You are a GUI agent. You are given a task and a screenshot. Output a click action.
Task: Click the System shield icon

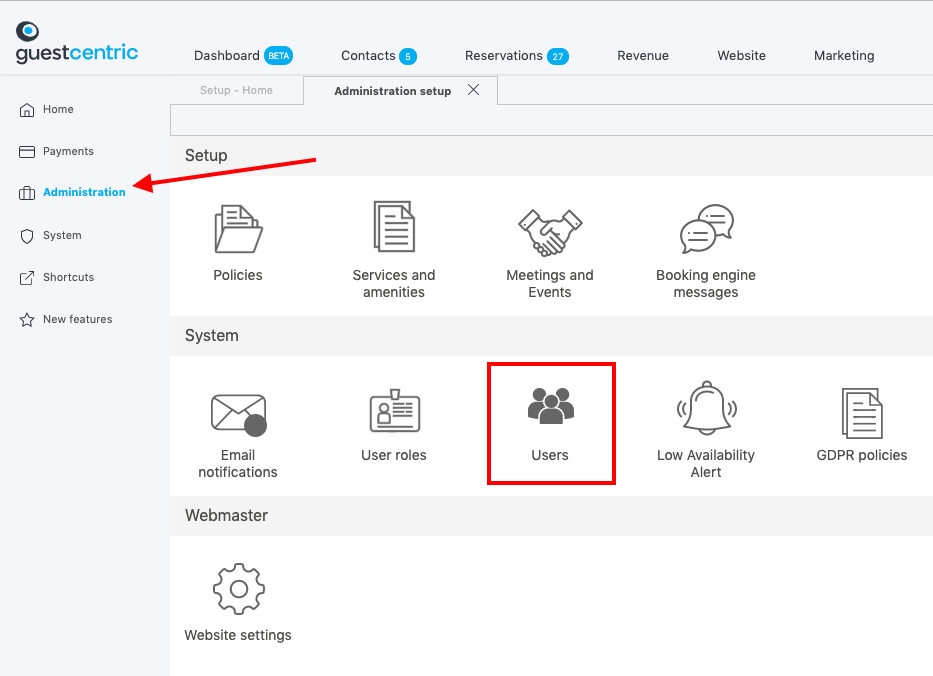[27, 236]
